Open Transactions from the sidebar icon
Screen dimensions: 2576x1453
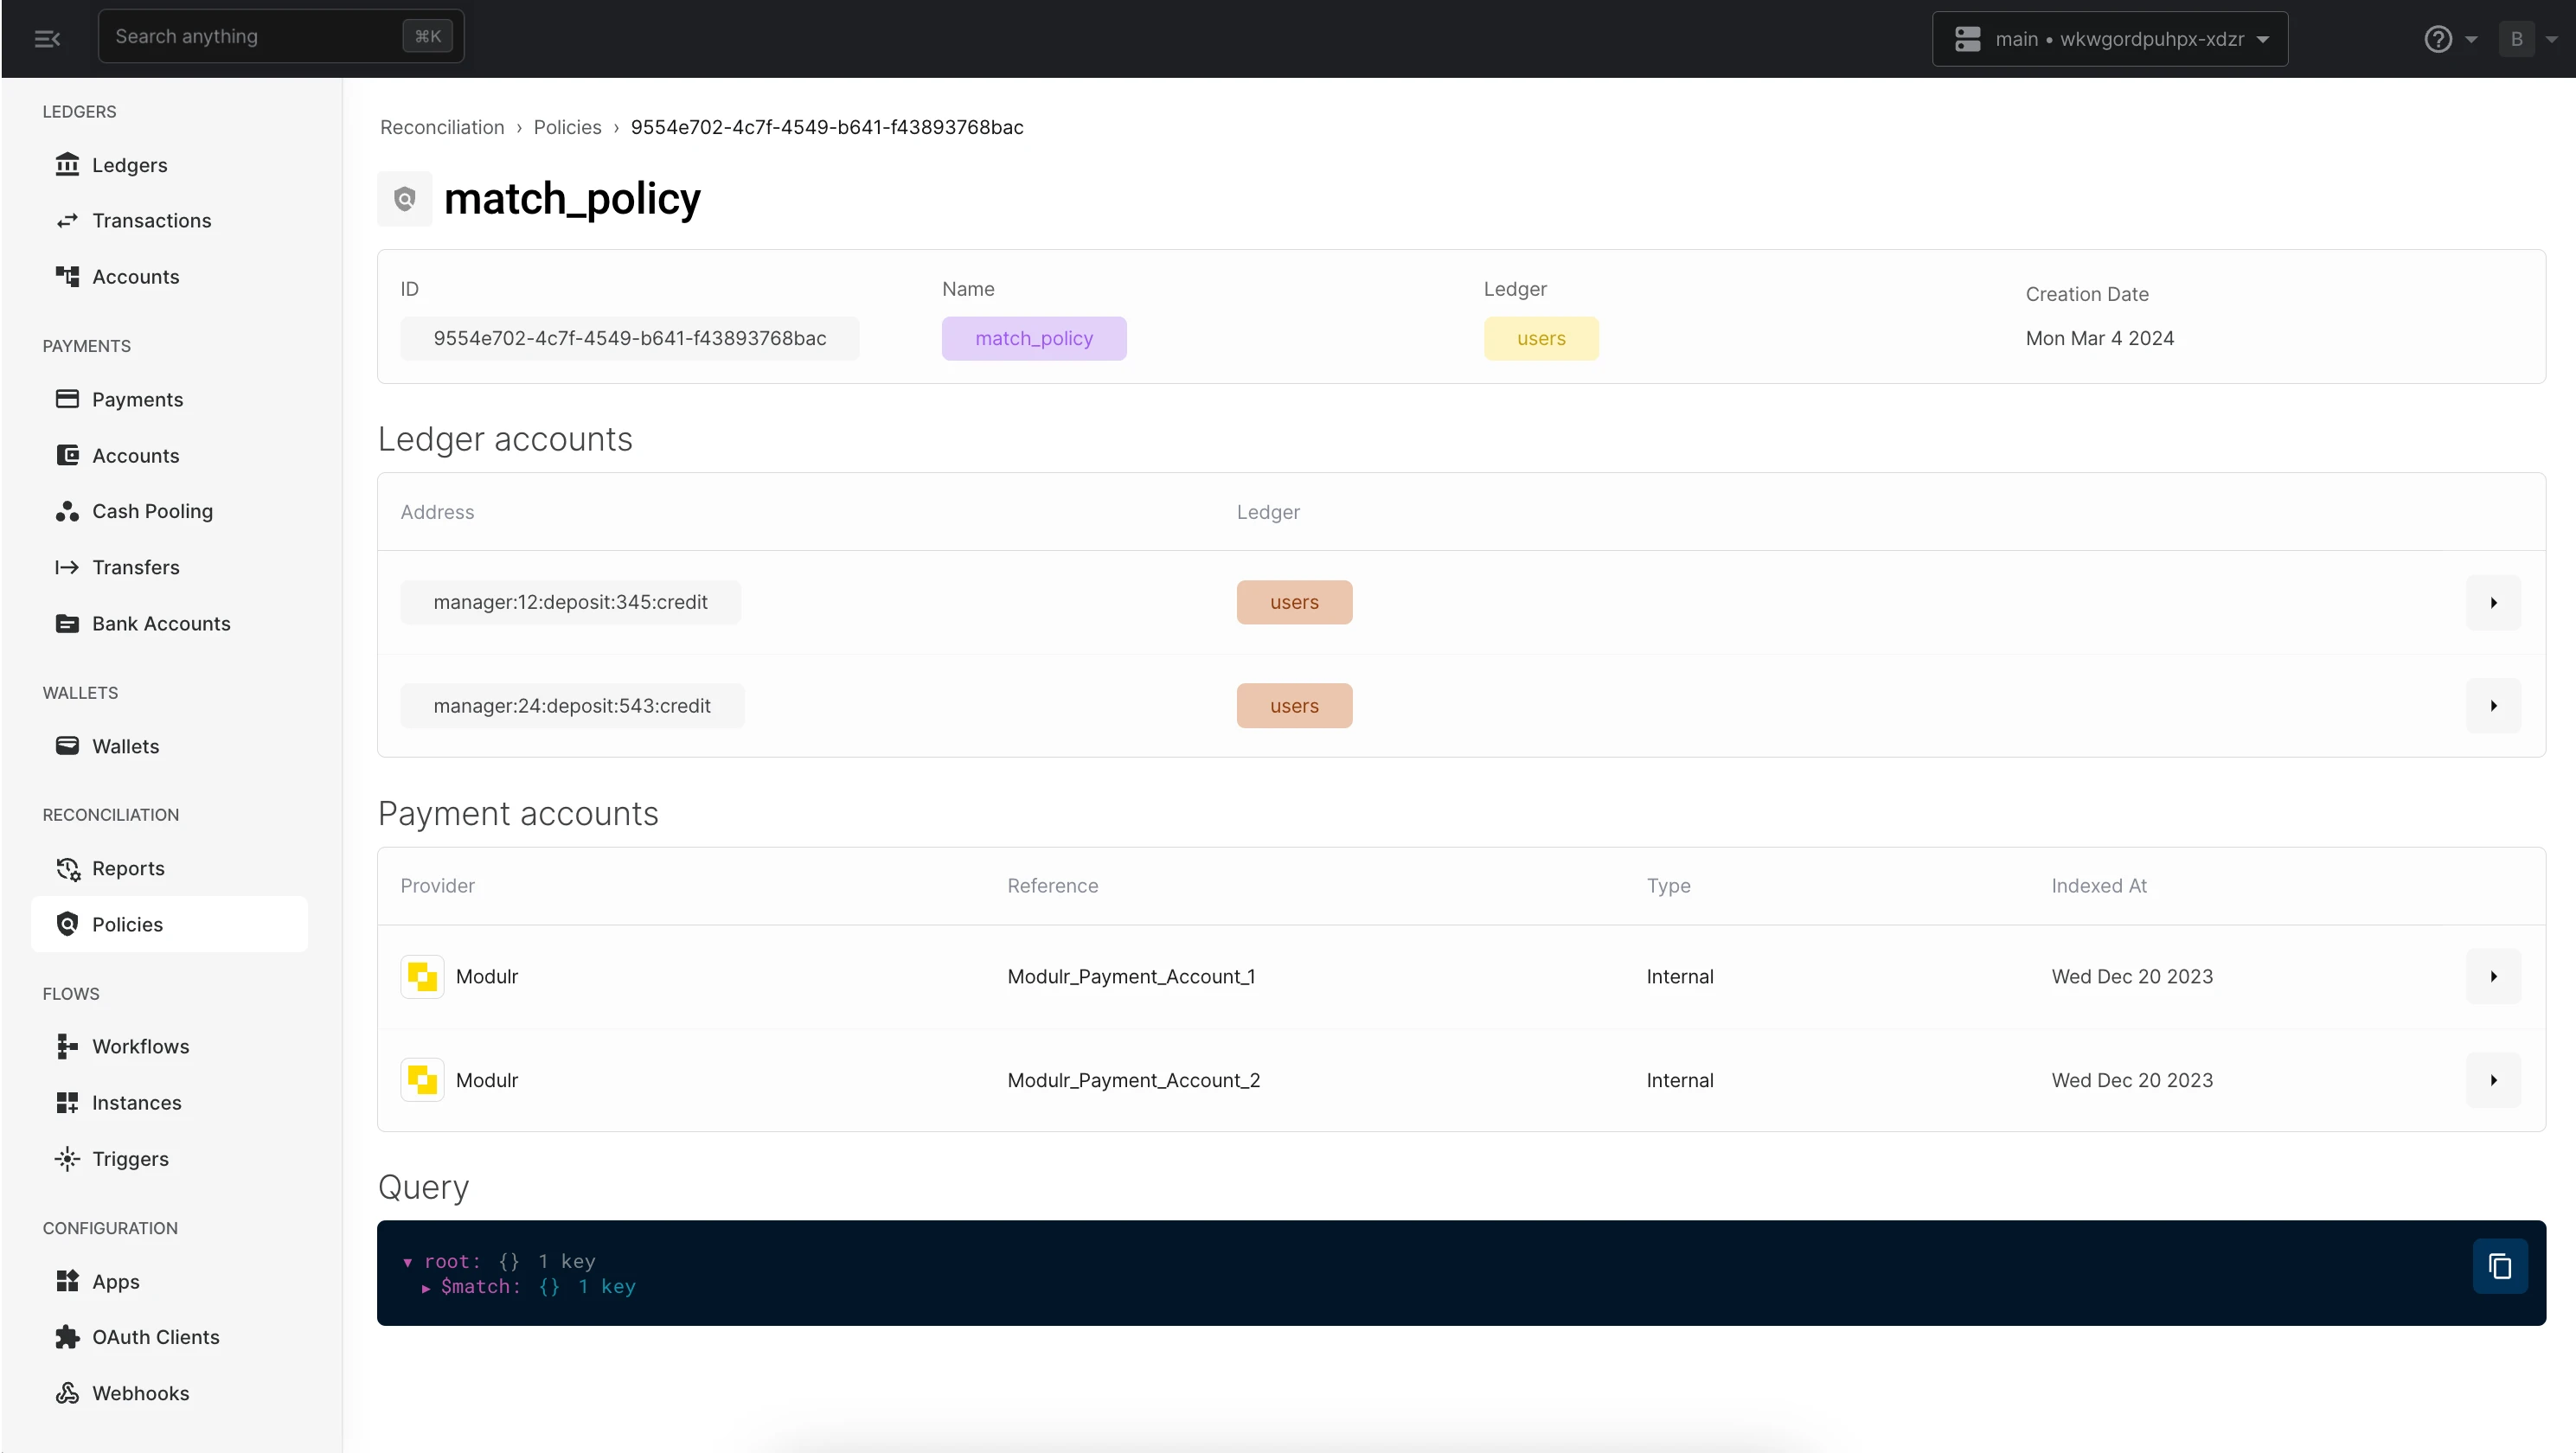point(67,220)
